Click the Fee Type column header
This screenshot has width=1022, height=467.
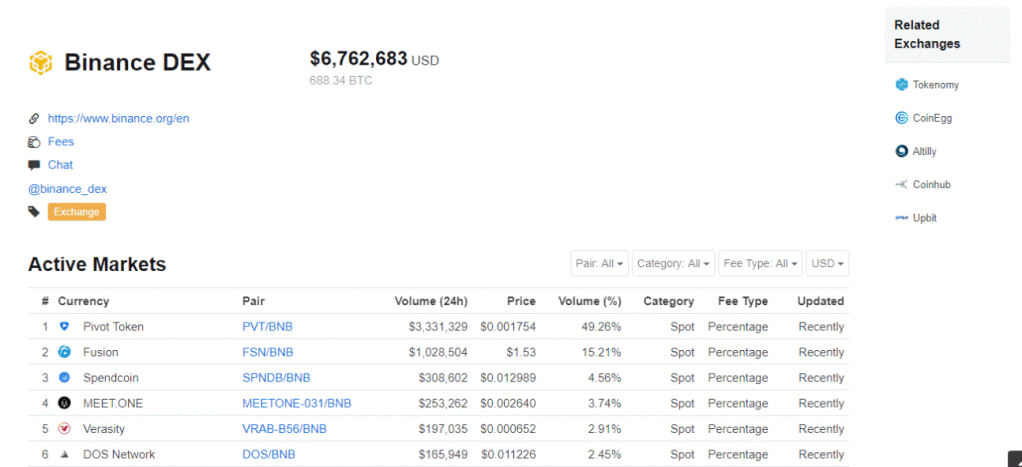(x=743, y=301)
